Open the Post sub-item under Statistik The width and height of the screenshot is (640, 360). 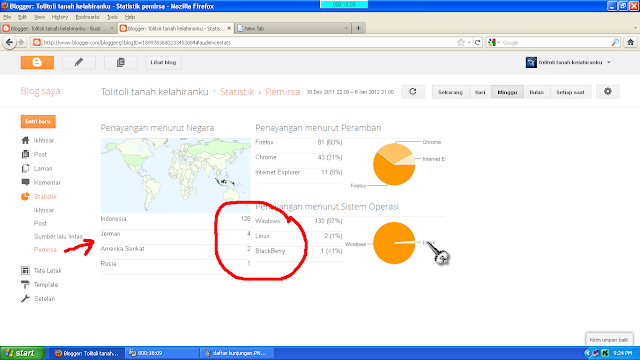tap(40, 223)
